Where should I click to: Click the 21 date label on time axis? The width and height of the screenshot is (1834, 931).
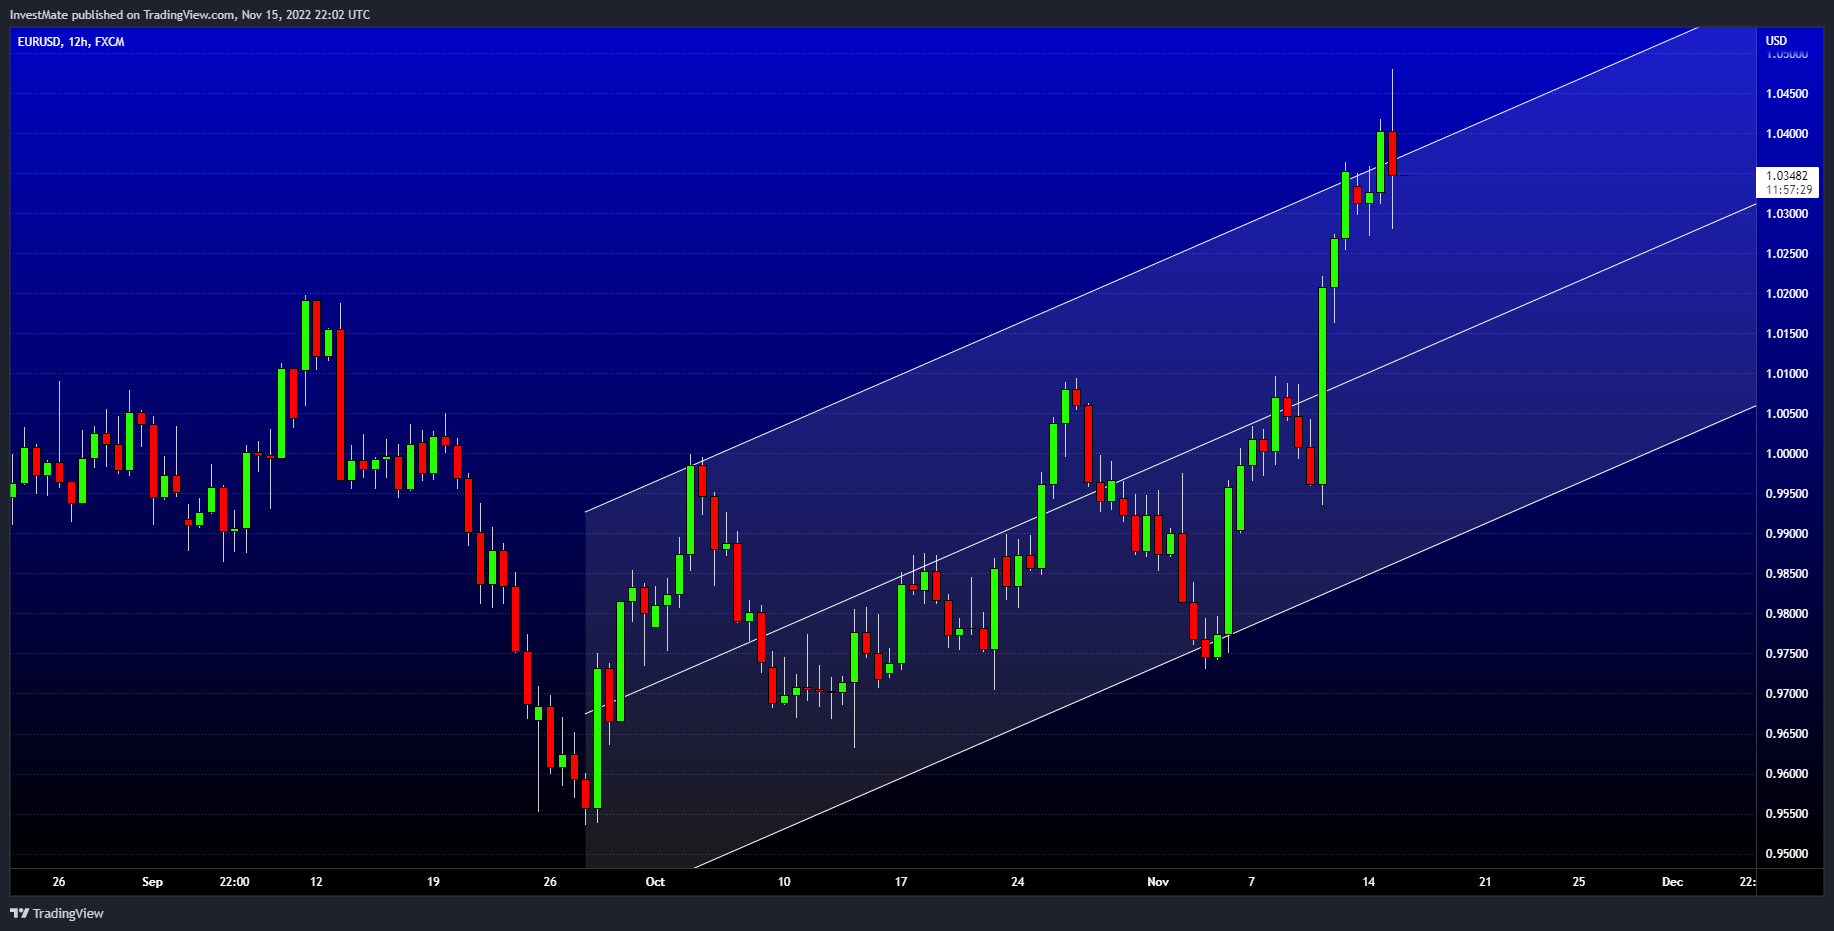pyautogui.click(x=1485, y=882)
